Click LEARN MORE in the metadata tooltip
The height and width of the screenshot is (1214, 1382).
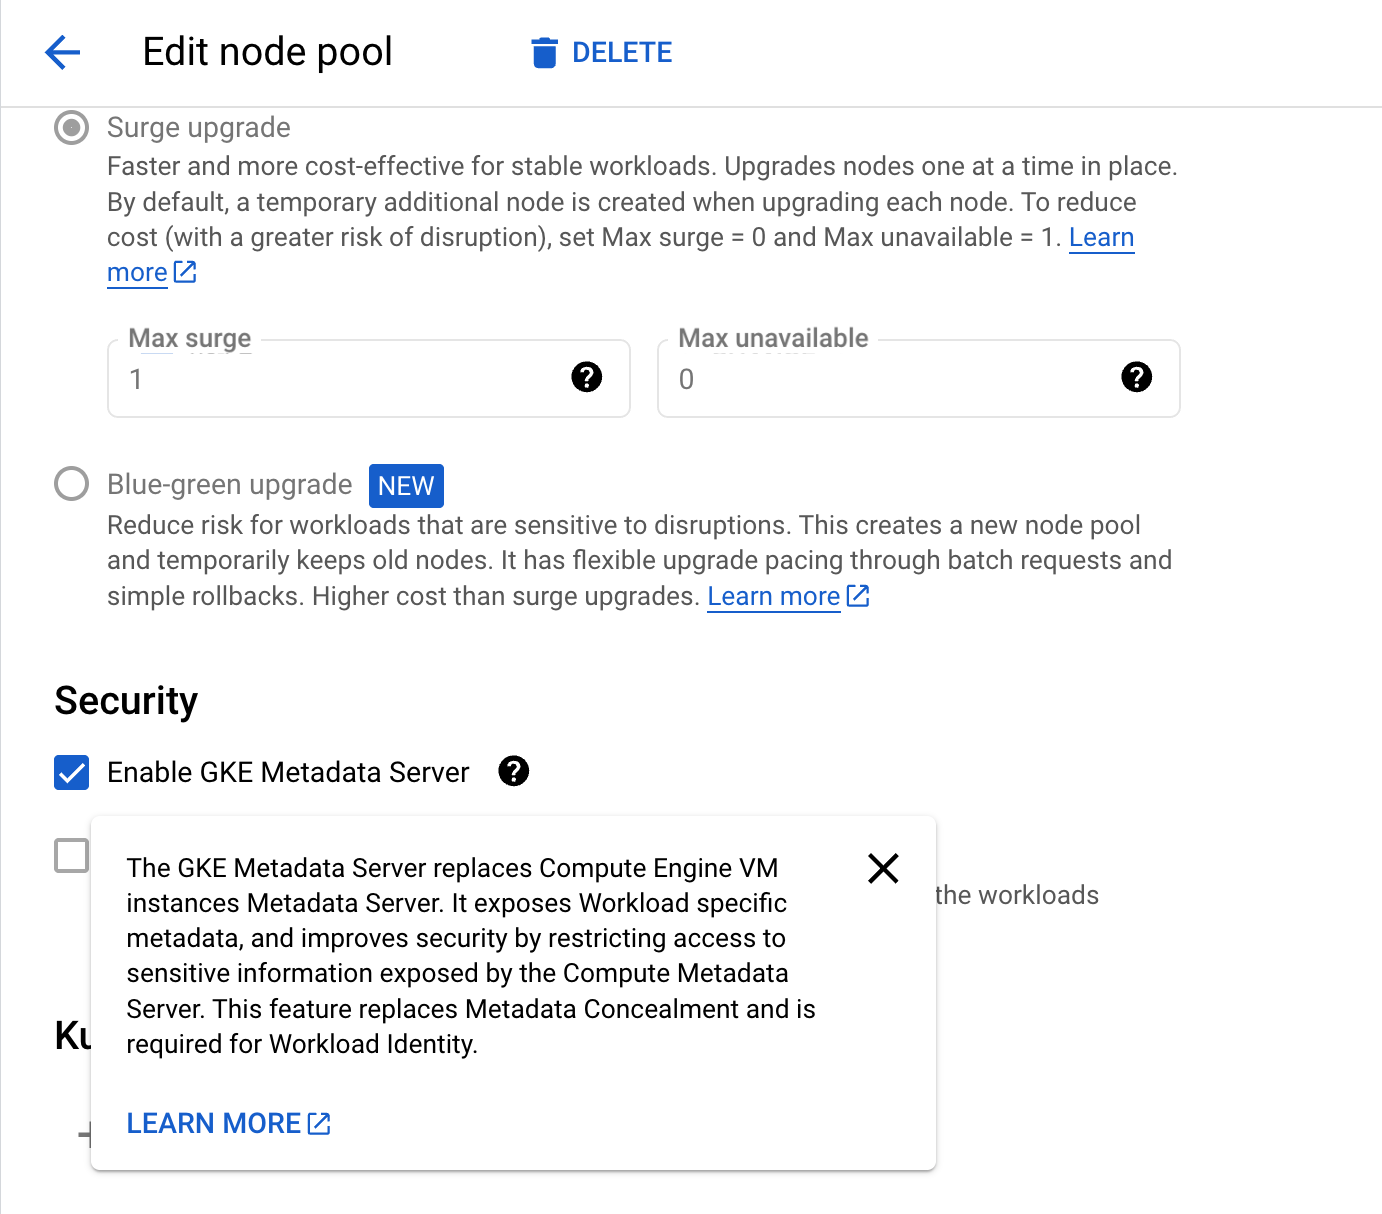pos(214,1123)
